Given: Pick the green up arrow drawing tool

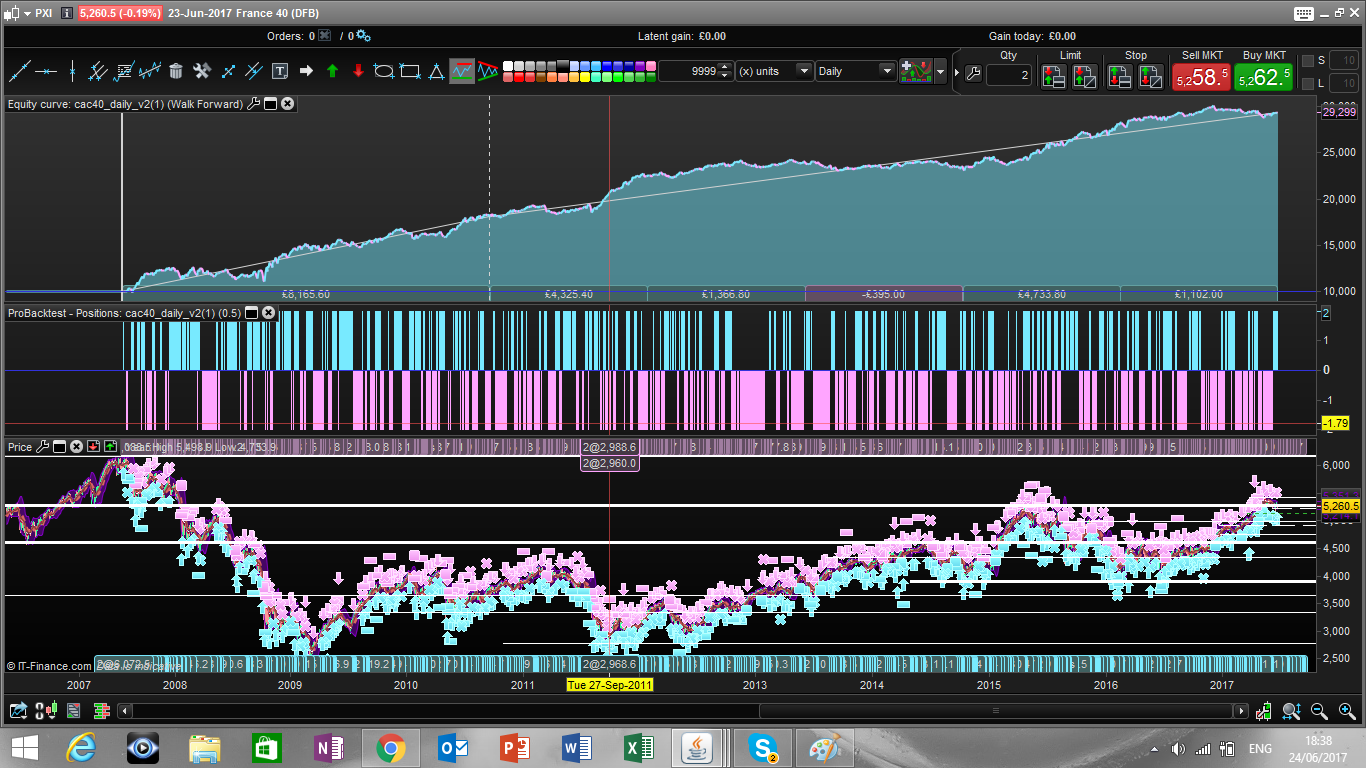Looking at the screenshot, I should tap(332, 71).
